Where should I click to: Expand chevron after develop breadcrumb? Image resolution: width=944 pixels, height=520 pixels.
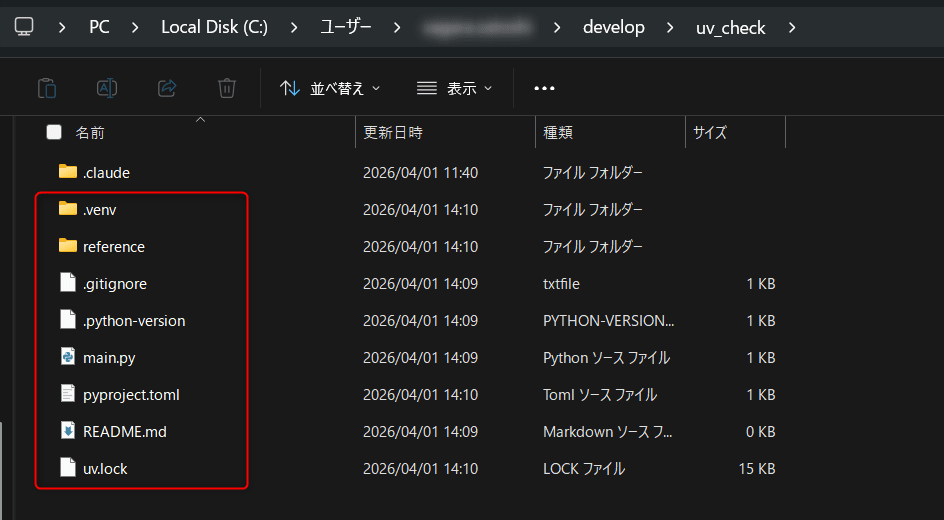[x=670, y=28]
